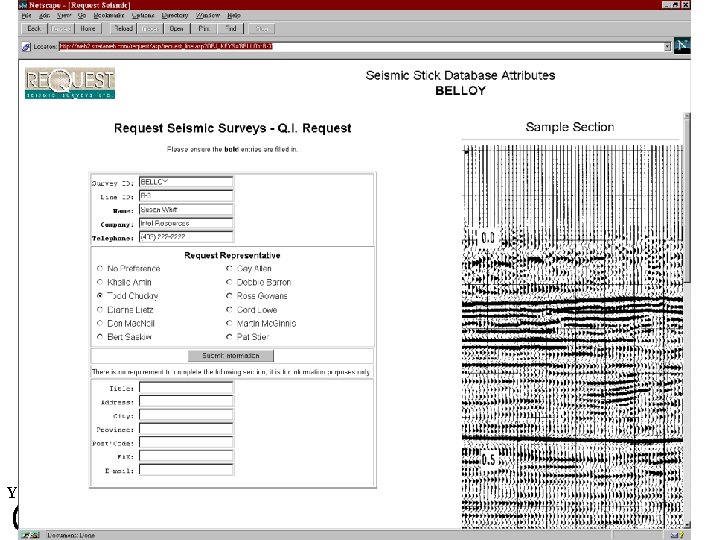Reload the page from the toolbar
720x540 pixels.
tap(123, 28)
